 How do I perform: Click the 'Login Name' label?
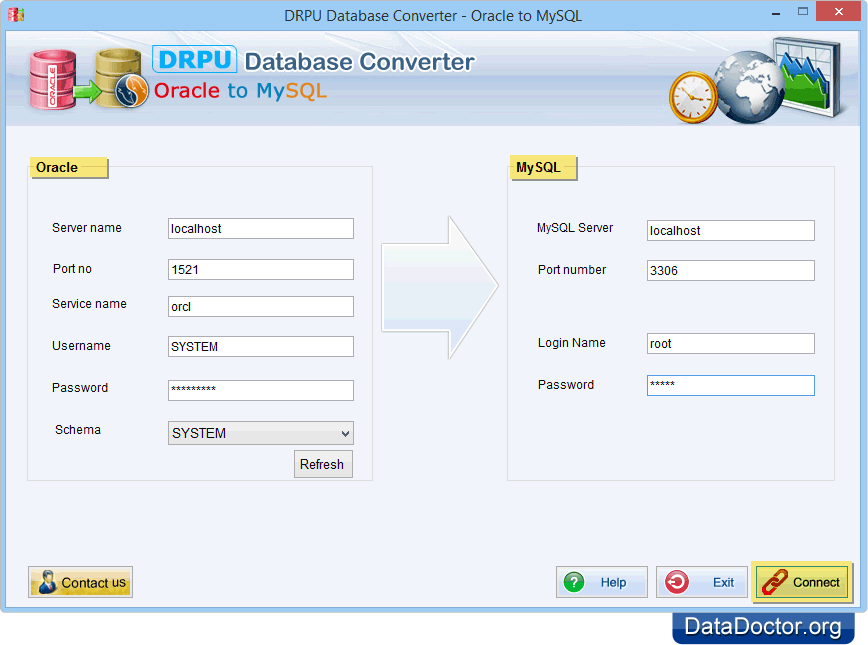572,343
